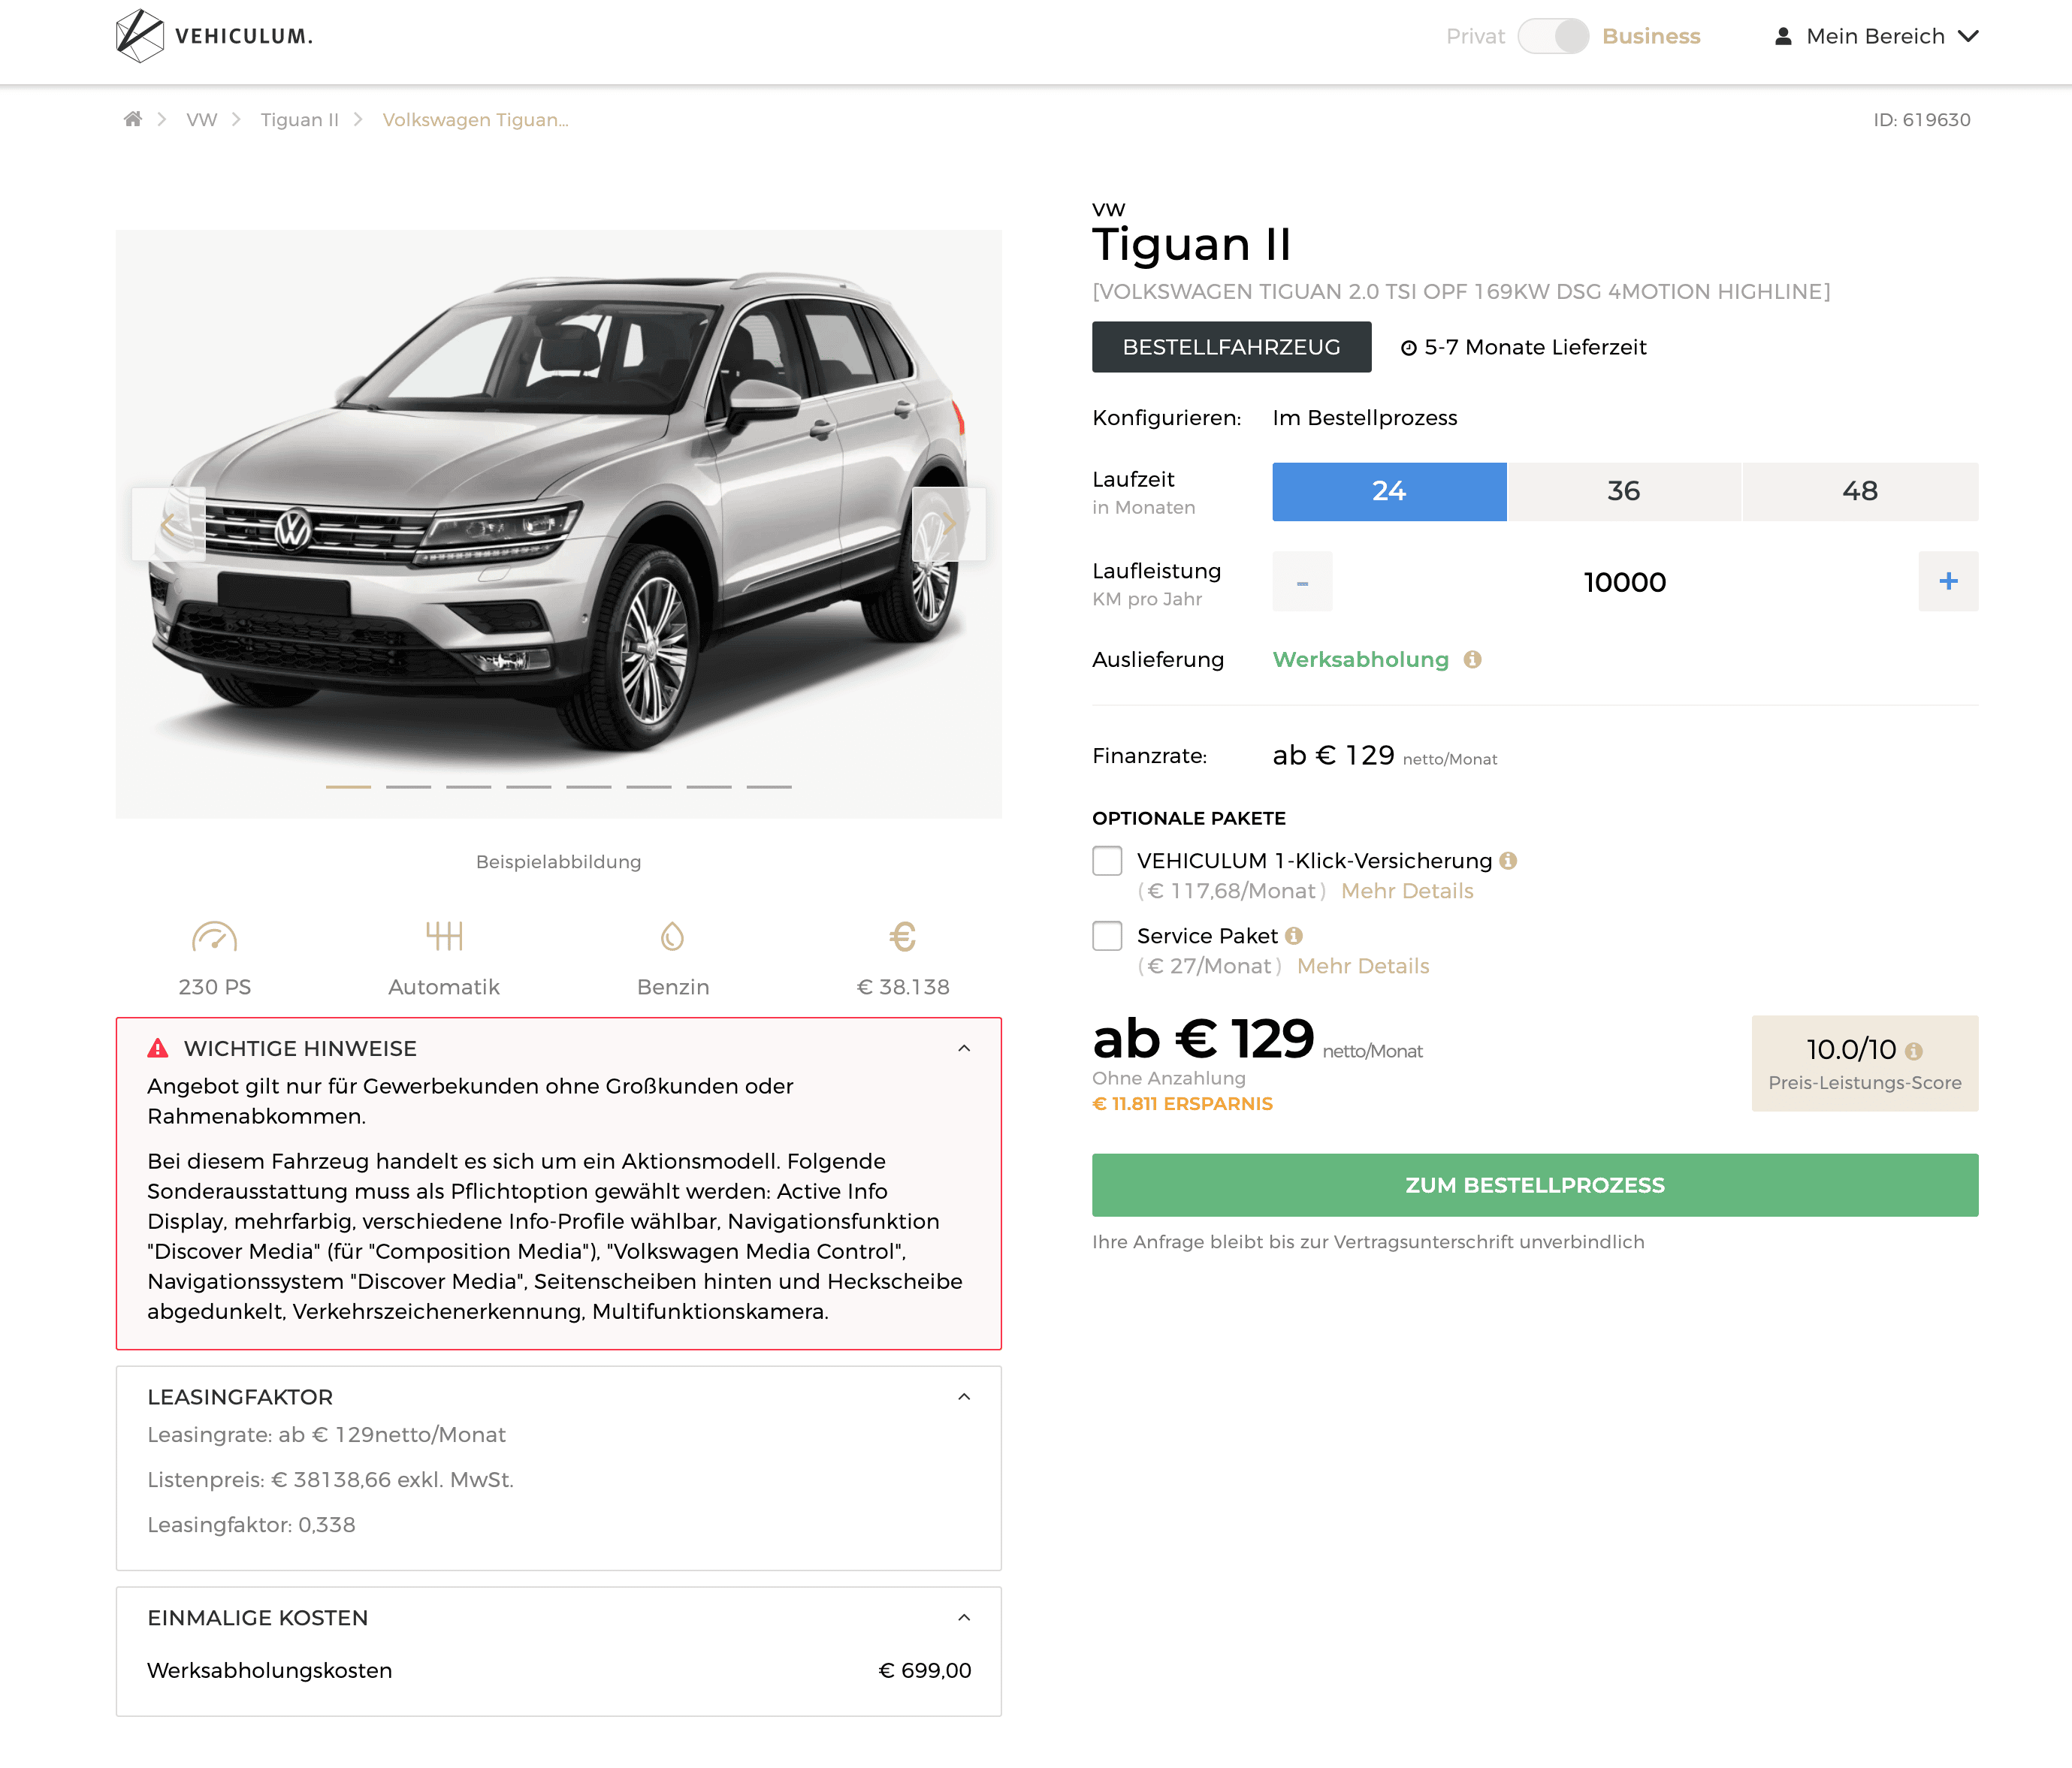This screenshot has height=1768, width=2072.
Task: Open the Mein Bereich dropdown
Action: pos(1876,36)
